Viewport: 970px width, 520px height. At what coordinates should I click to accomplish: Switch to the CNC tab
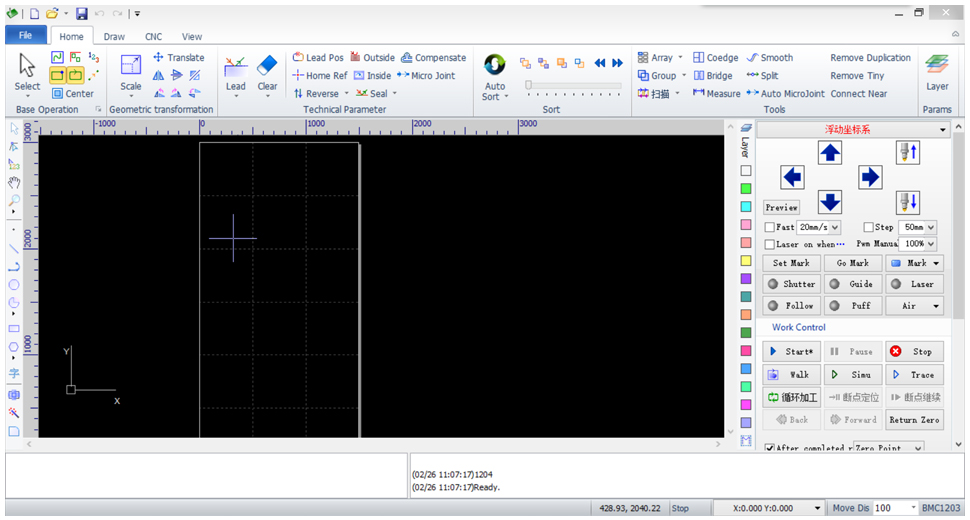tap(153, 36)
